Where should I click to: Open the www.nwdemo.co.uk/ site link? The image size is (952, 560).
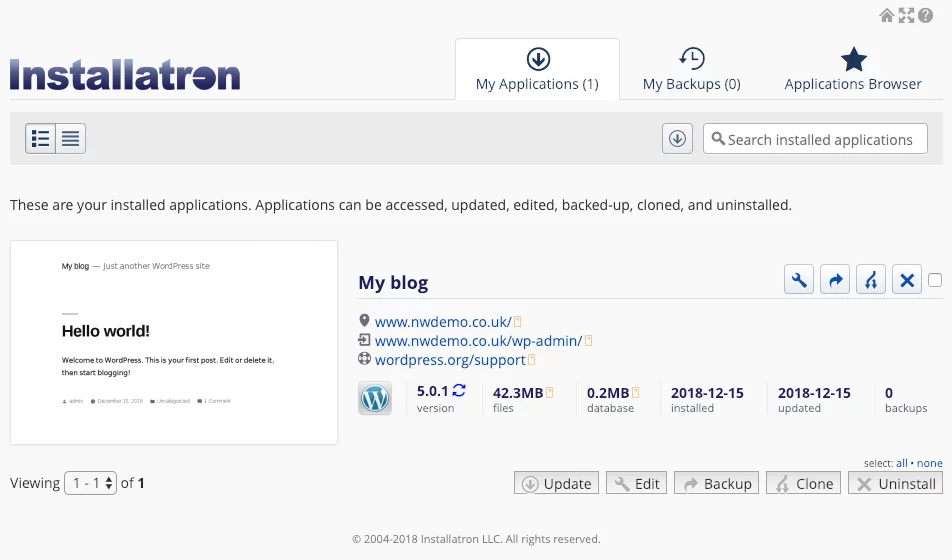[443, 322]
